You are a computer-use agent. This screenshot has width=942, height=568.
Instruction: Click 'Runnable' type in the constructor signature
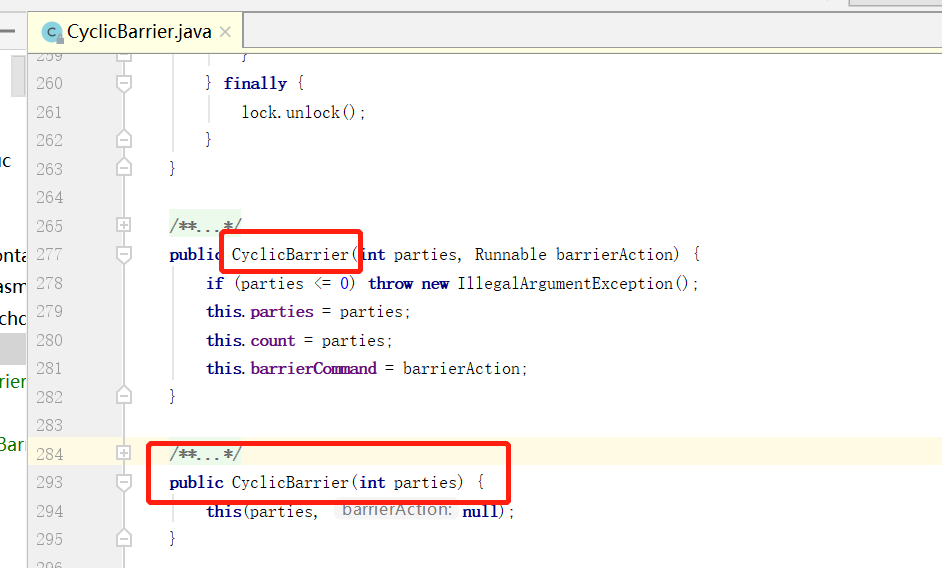coord(511,254)
